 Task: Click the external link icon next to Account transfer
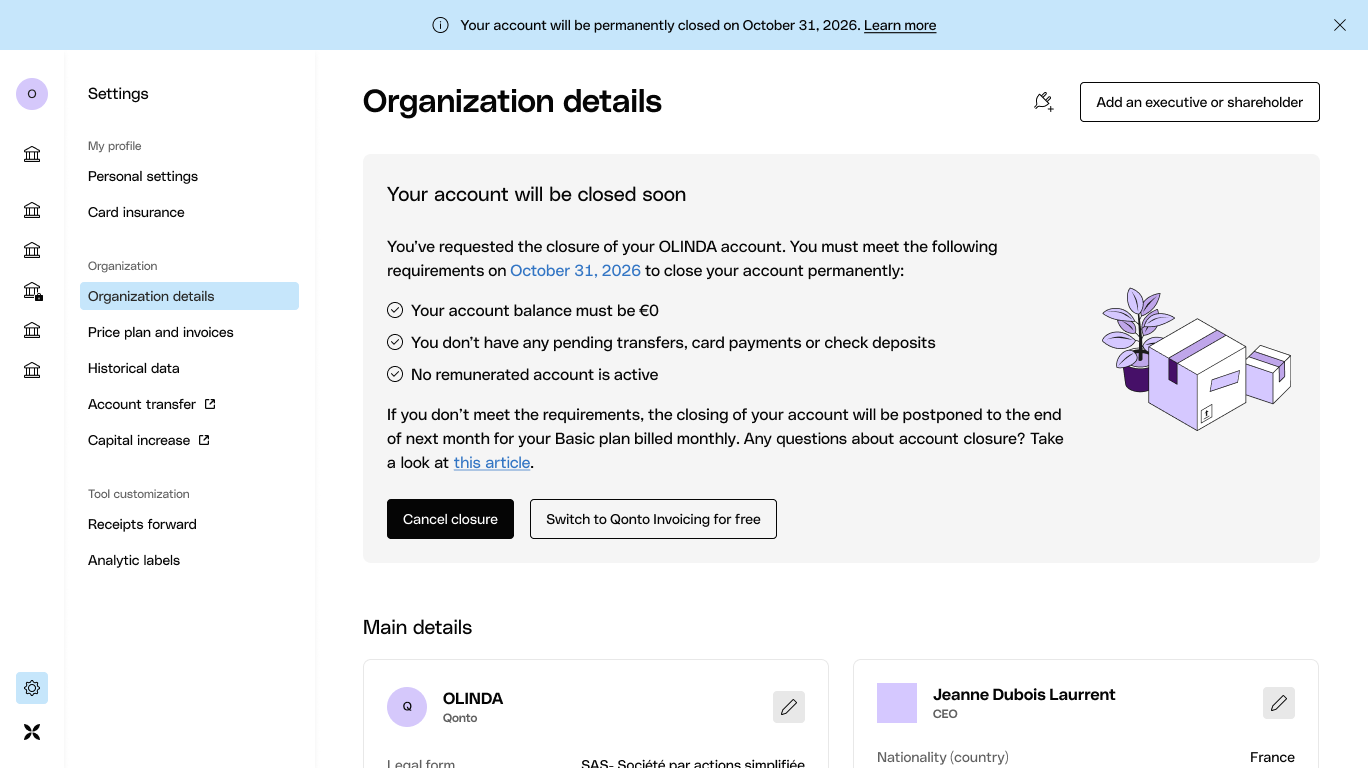[x=210, y=404]
